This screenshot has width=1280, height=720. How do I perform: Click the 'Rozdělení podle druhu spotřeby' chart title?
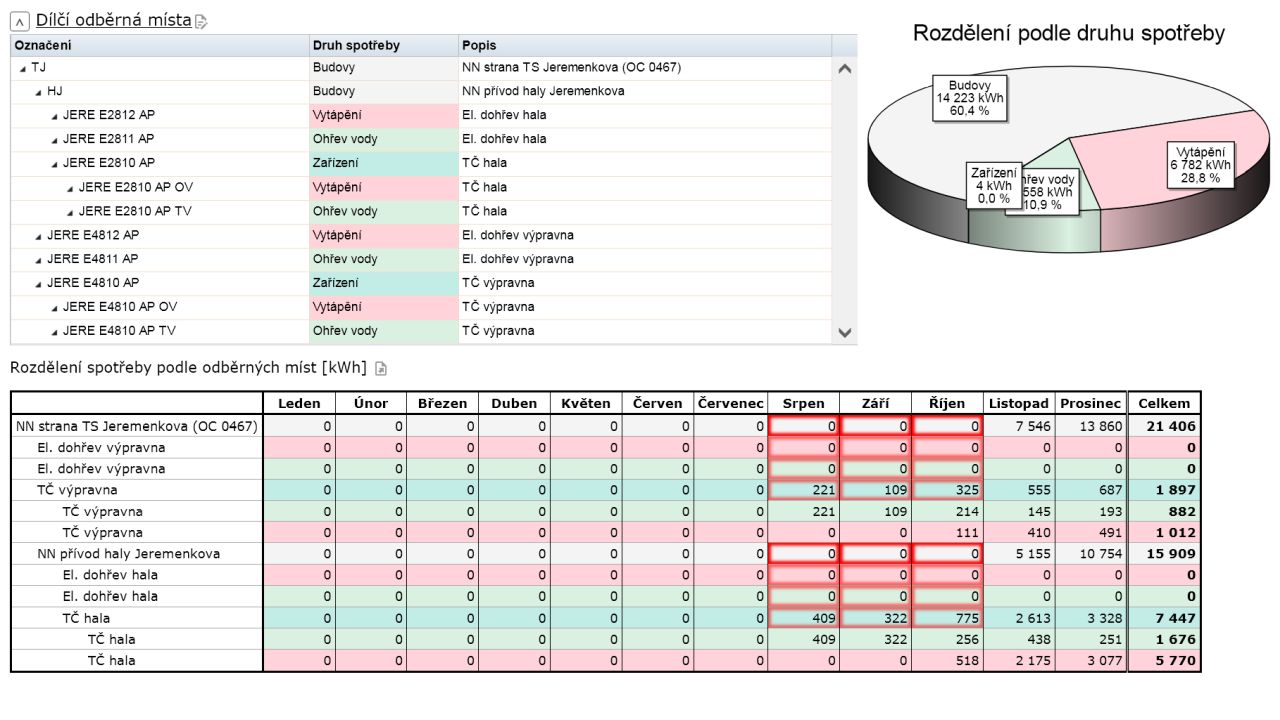point(1069,33)
